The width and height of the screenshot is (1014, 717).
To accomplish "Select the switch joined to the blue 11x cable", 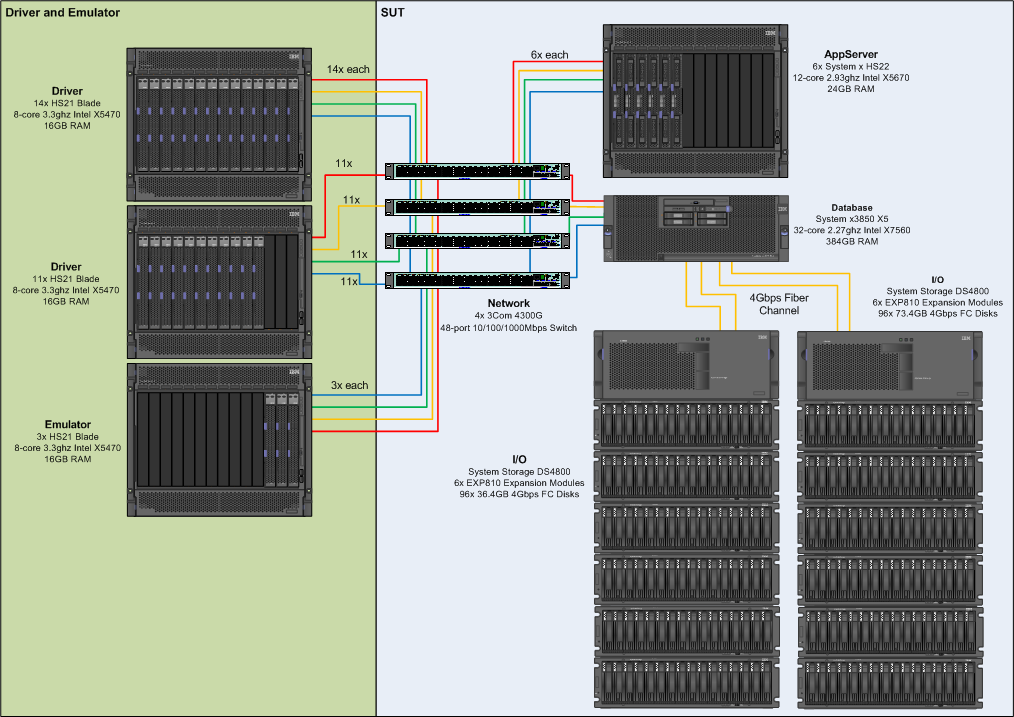I will point(477,281).
